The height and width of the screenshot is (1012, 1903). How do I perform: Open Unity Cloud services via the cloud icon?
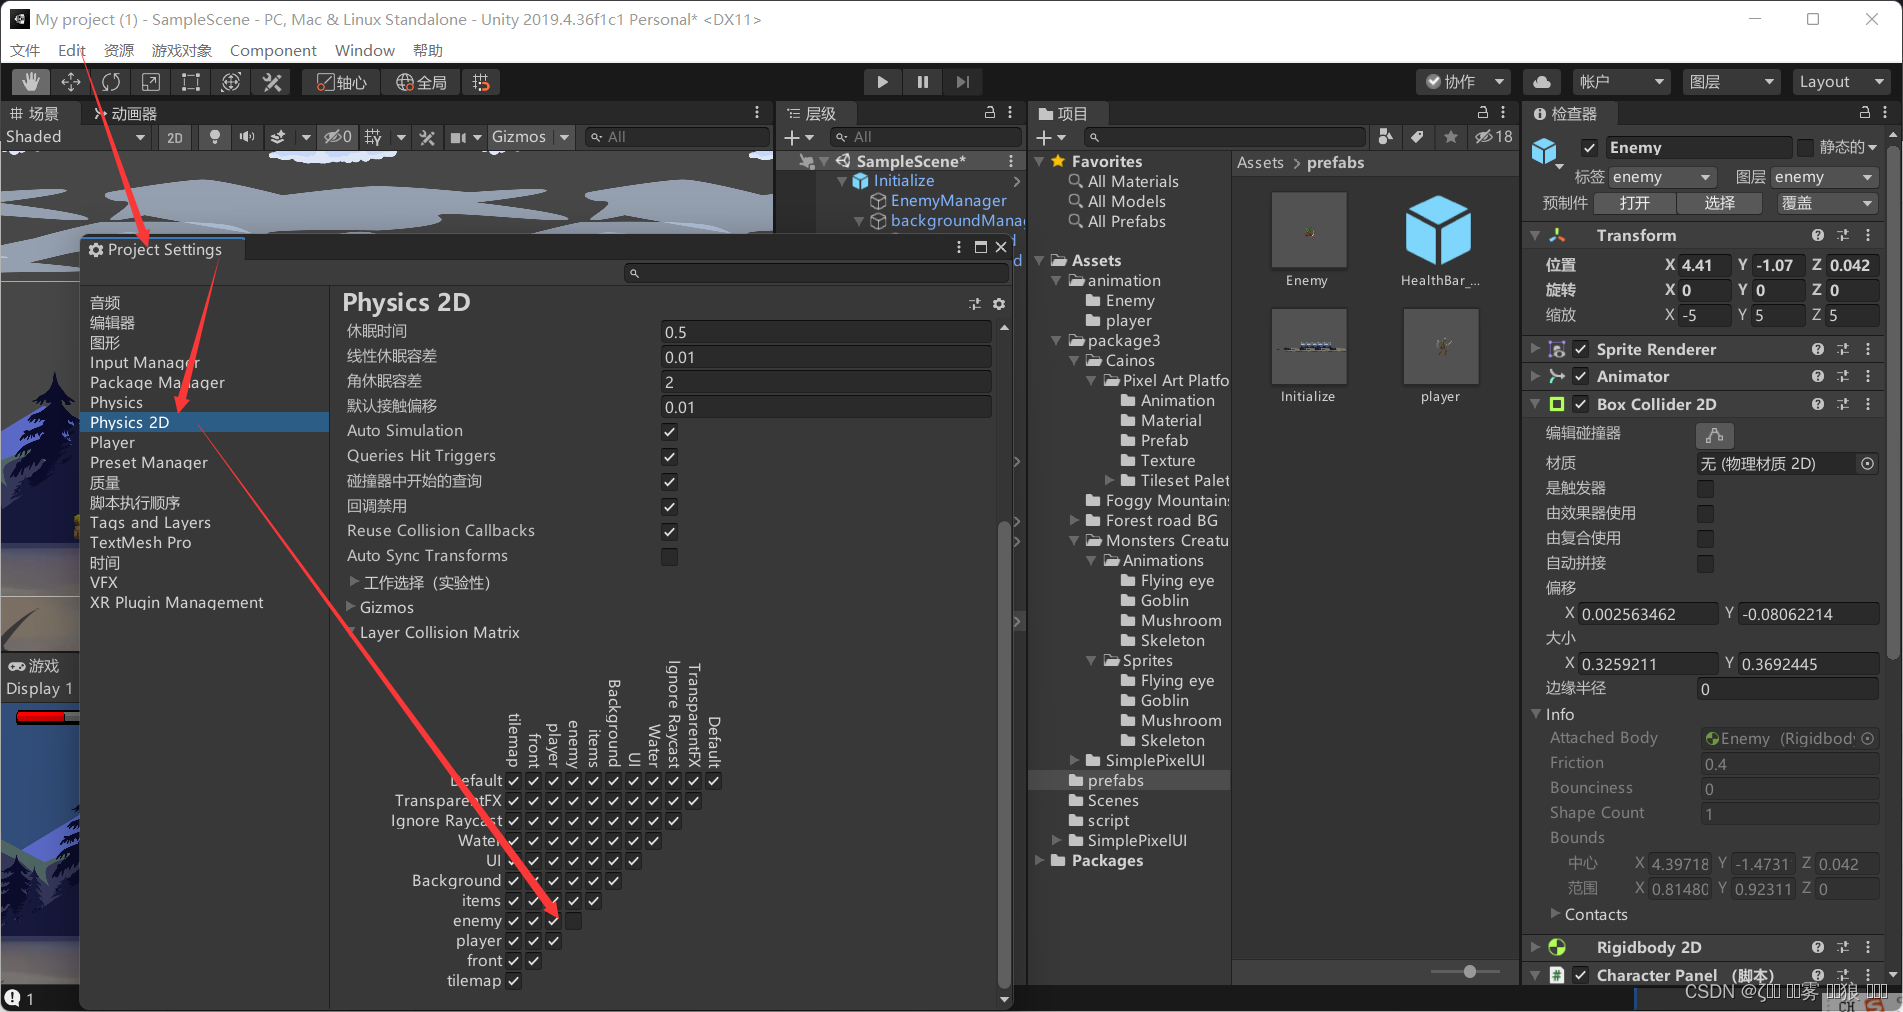(1541, 81)
